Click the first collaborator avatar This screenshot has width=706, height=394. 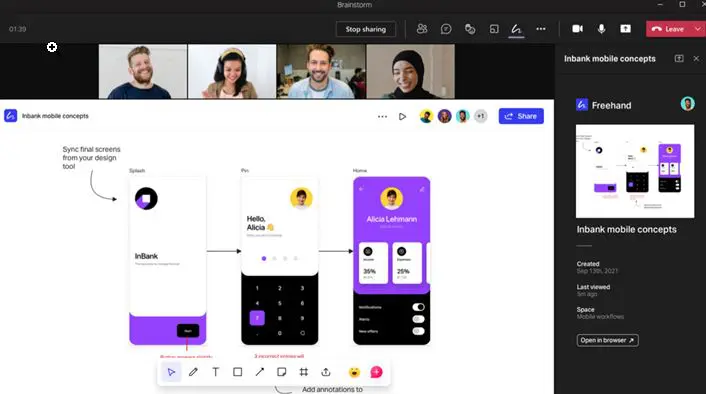click(426, 116)
